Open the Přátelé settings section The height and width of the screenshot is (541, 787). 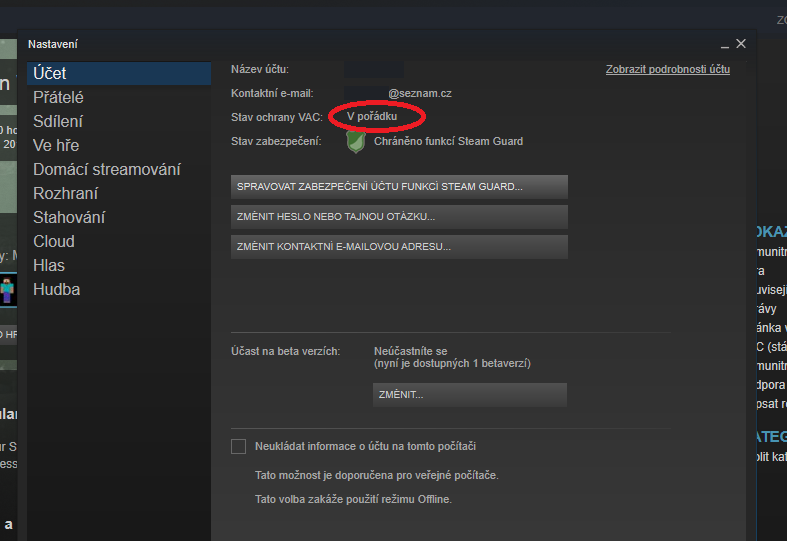(58, 97)
